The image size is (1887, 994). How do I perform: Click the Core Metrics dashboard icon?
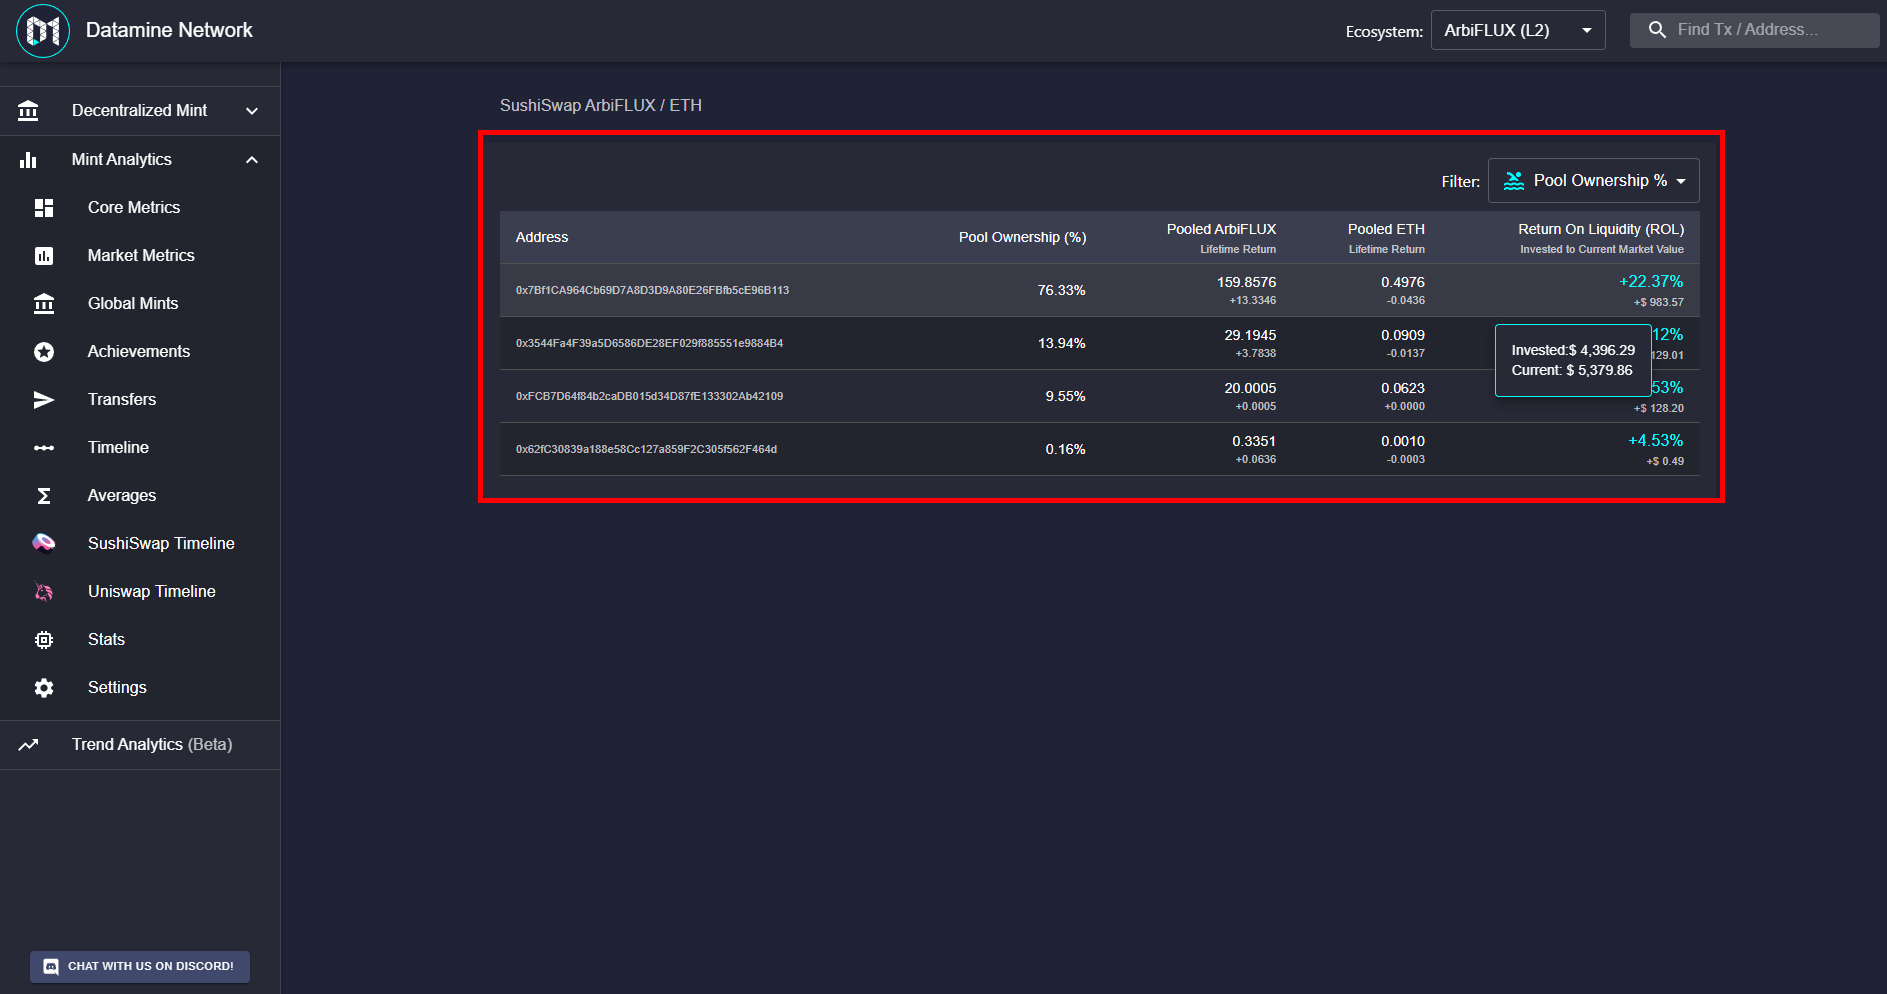(44, 208)
